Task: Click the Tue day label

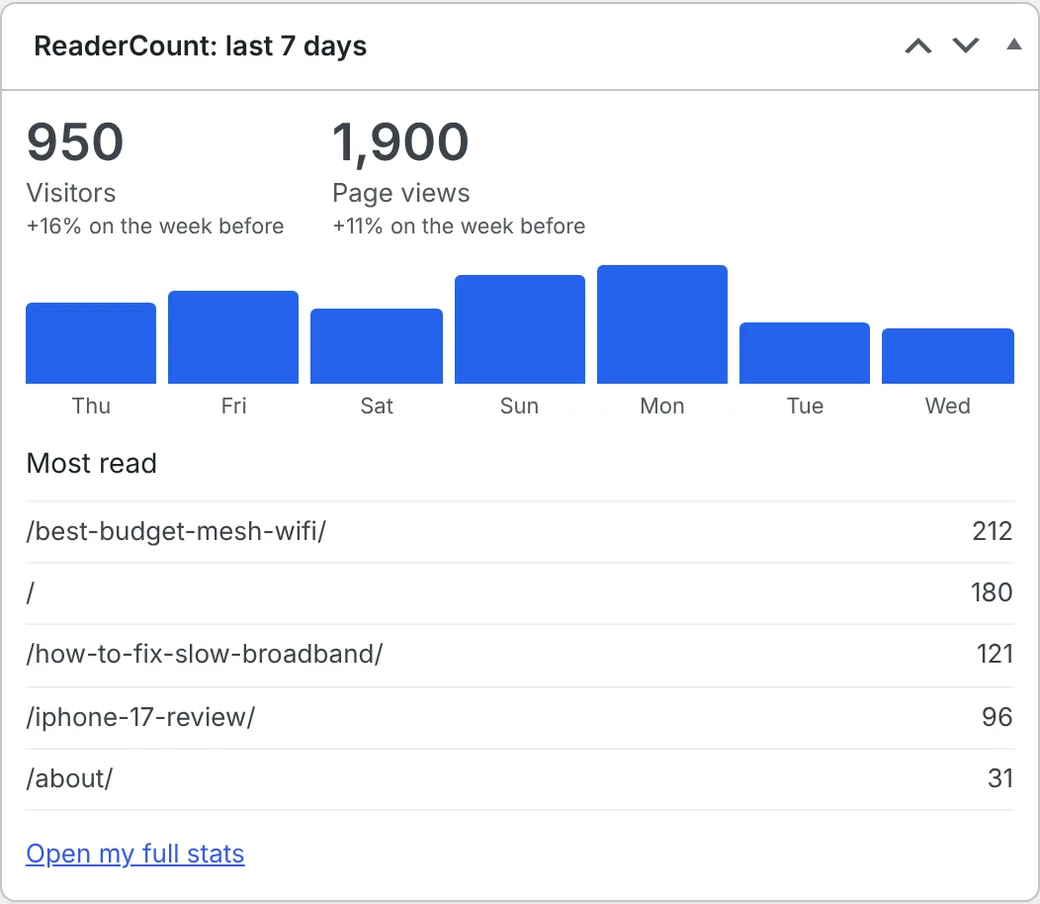Action: point(805,406)
